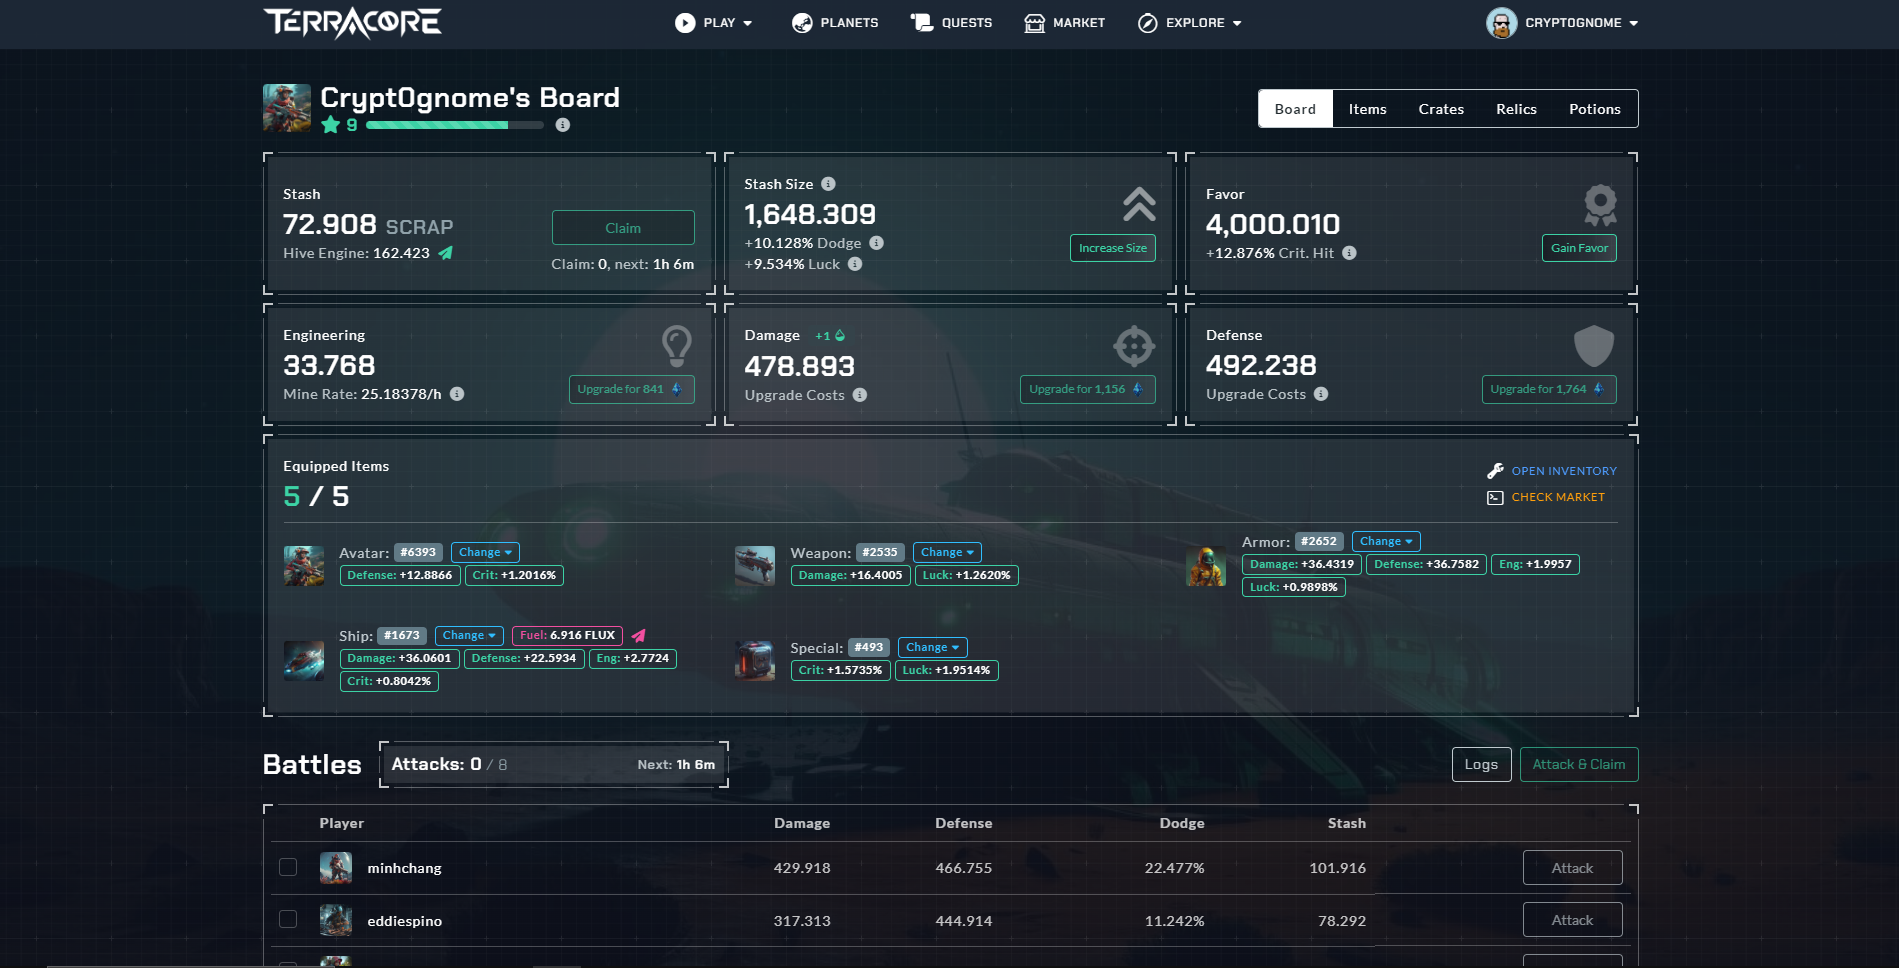Click the Crit. Hit info icon
The height and width of the screenshot is (968, 1899).
tap(1349, 253)
